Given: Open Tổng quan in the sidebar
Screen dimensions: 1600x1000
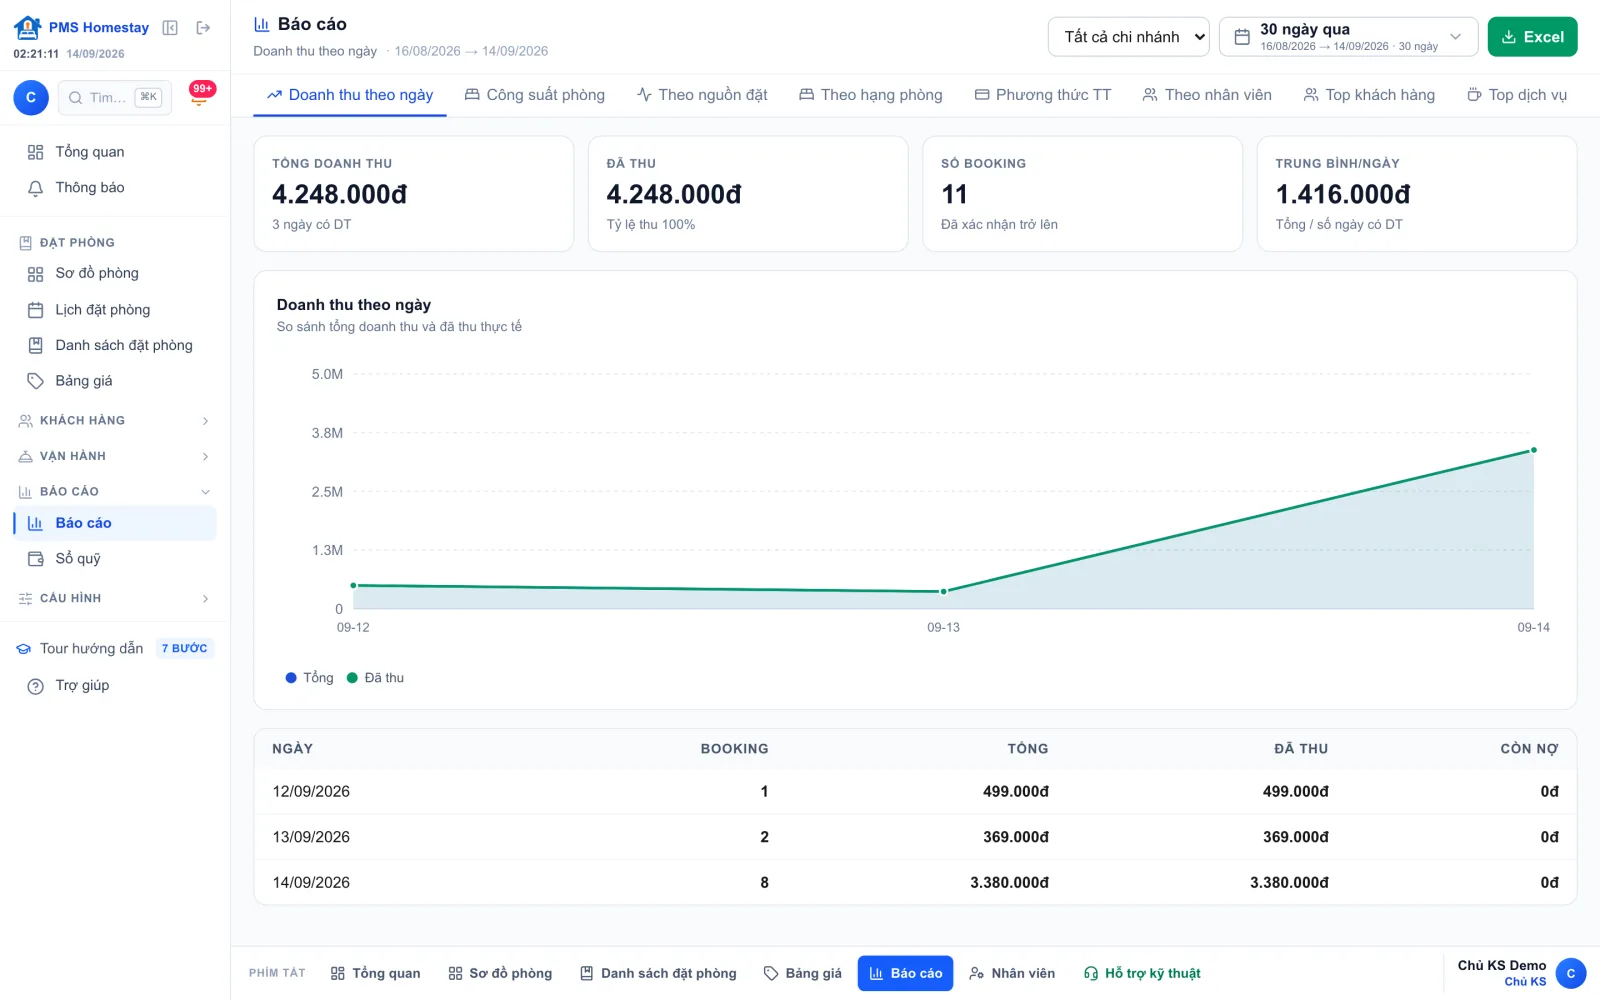Looking at the screenshot, I should click(115, 152).
